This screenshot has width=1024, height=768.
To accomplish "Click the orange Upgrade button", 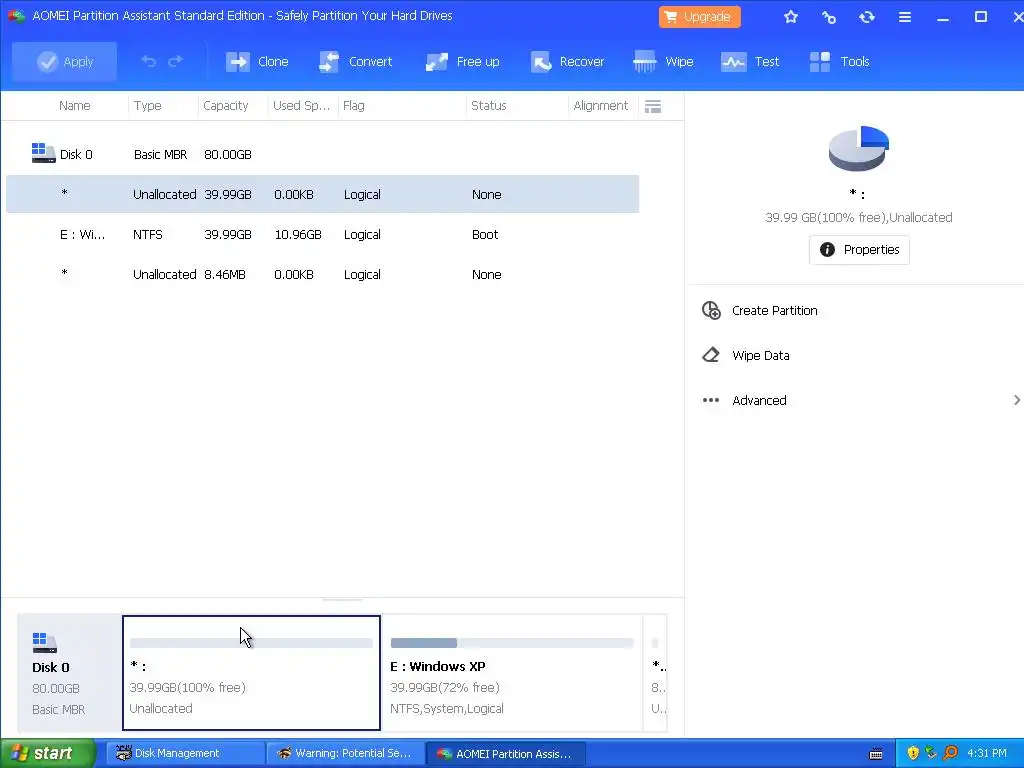I will point(699,17).
